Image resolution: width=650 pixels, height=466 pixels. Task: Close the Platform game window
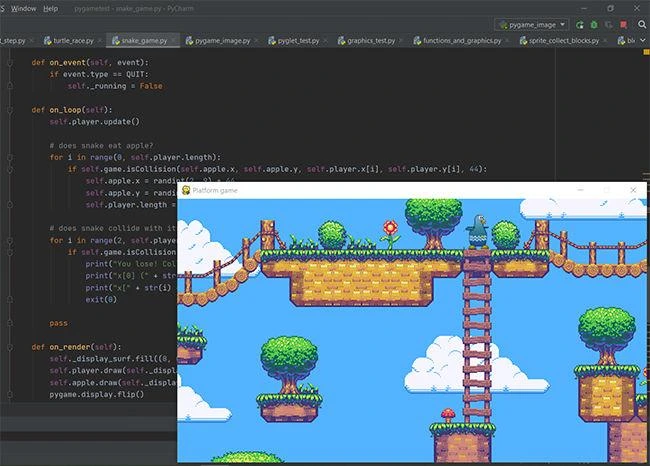633,190
